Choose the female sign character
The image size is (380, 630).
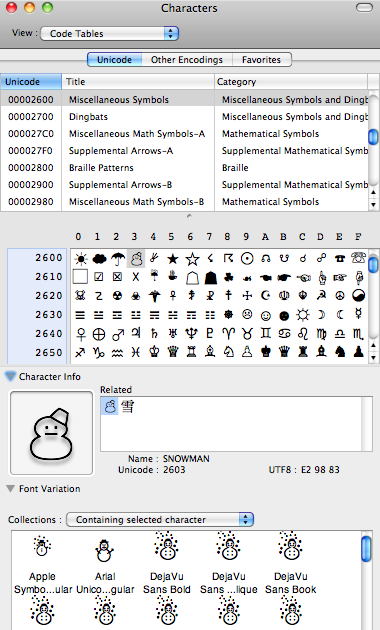click(x=81, y=334)
